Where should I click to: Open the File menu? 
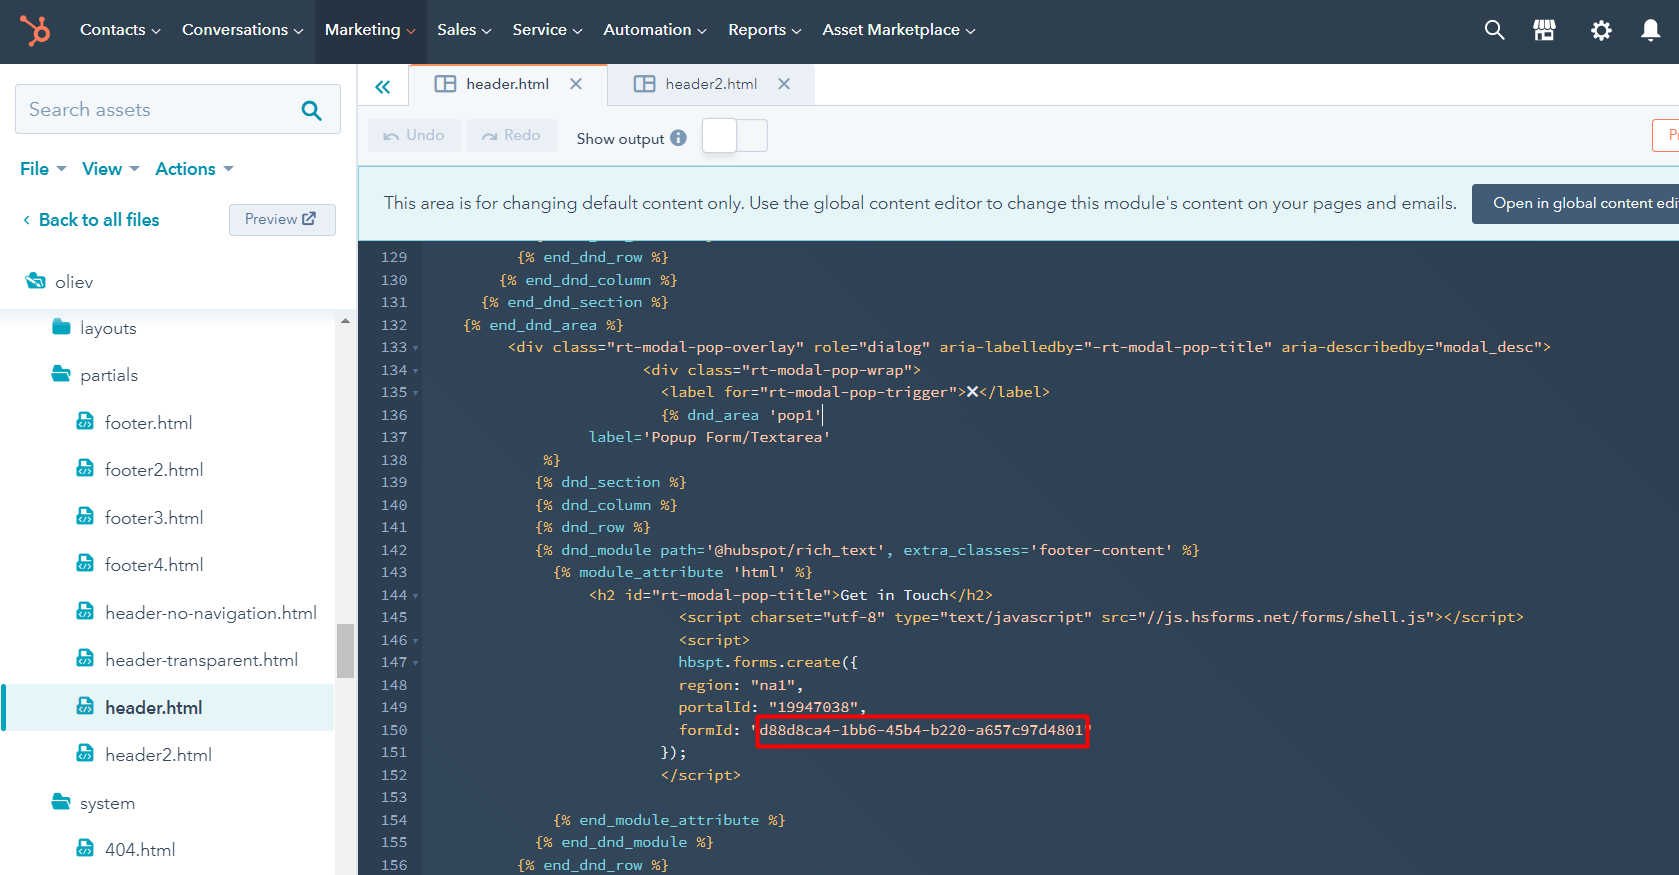[43, 169]
